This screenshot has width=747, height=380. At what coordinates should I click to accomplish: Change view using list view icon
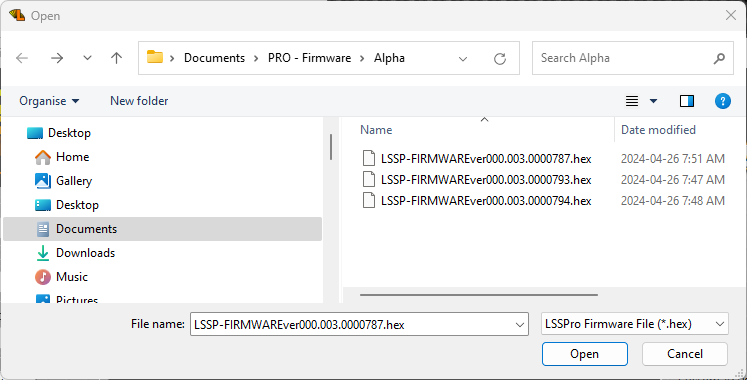coord(632,101)
